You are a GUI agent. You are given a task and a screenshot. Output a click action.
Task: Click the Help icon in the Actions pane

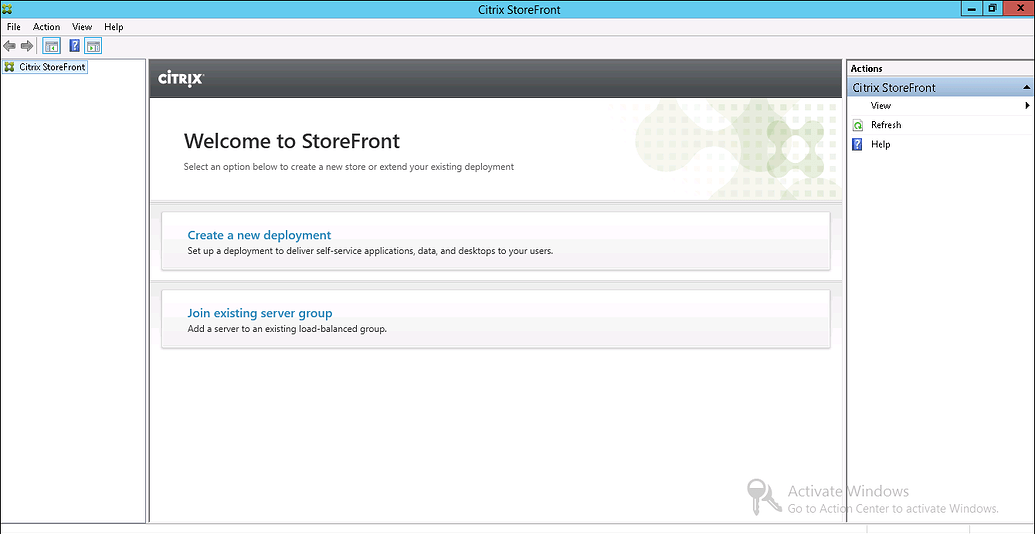[857, 144]
